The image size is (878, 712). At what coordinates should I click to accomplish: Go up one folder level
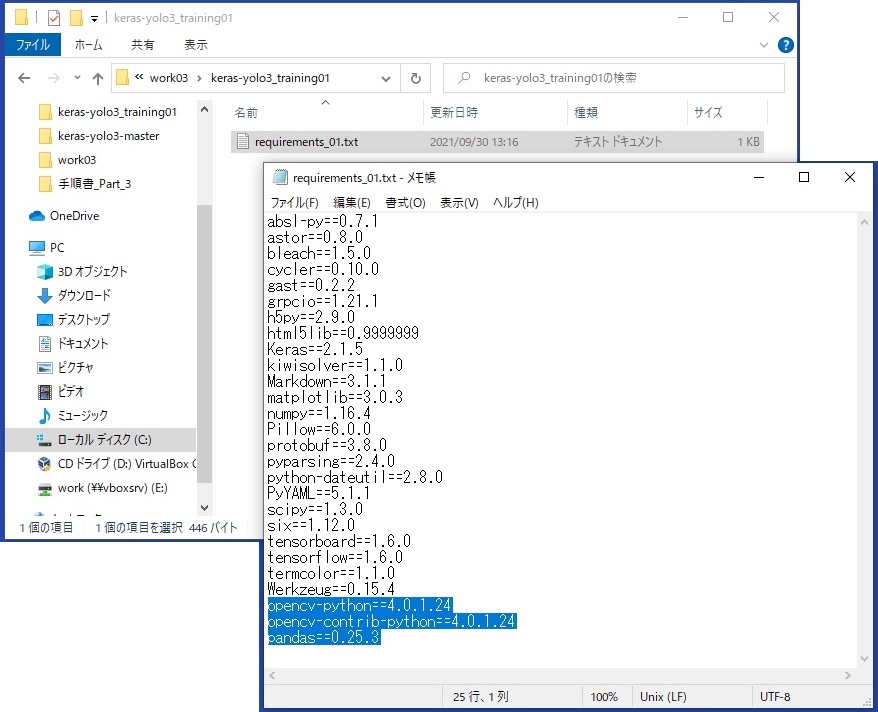[98, 78]
